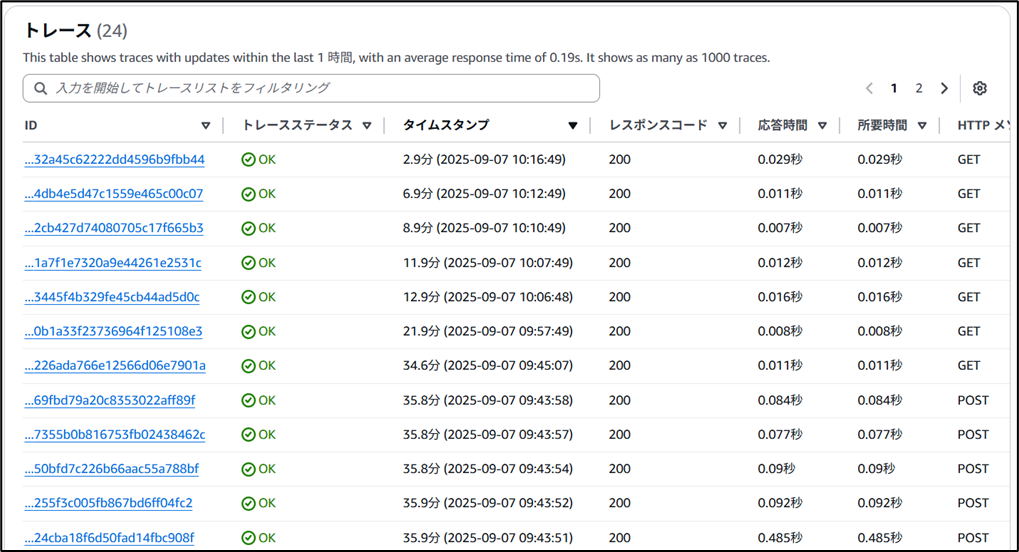Open trace ...226ada766e12566d06e7901a
The image size is (1019, 552).
pyautogui.click(x=115, y=366)
